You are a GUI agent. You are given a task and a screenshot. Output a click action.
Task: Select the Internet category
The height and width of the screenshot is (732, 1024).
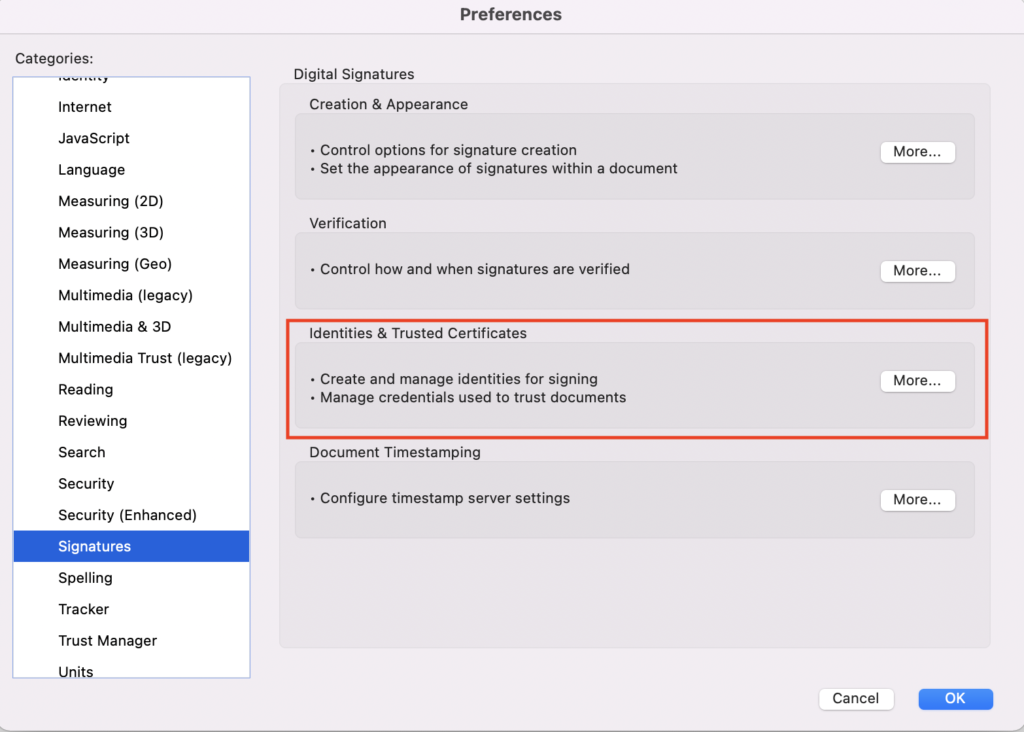(x=85, y=107)
